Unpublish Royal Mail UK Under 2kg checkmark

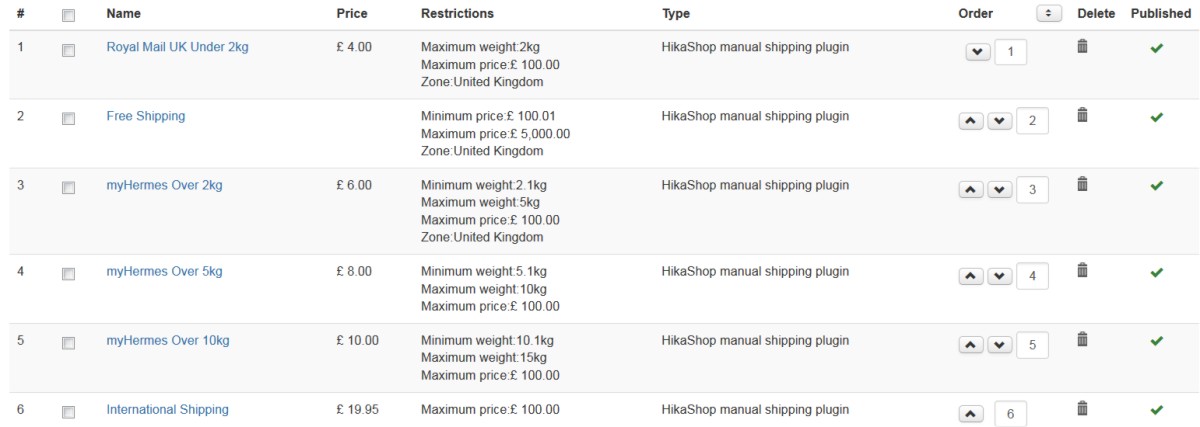[x=1157, y=48]
